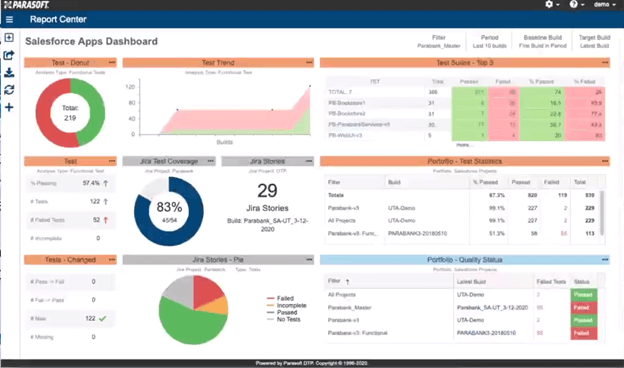Click the % Passed column header in Test Suites
Image resolution: width=624 pixels, height=368 pixels.
pos(541,82)
